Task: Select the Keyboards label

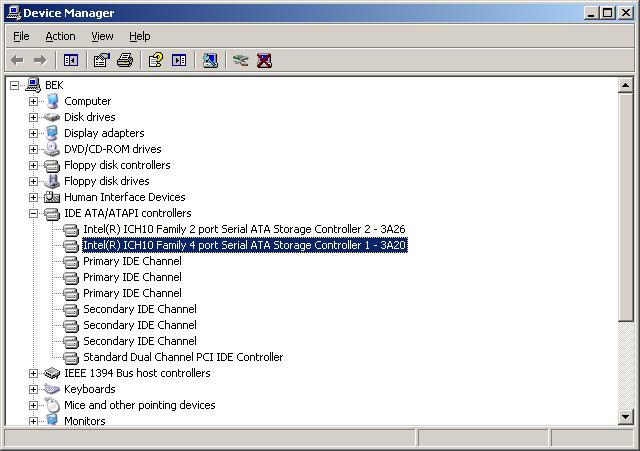Action: coord(90,389)
